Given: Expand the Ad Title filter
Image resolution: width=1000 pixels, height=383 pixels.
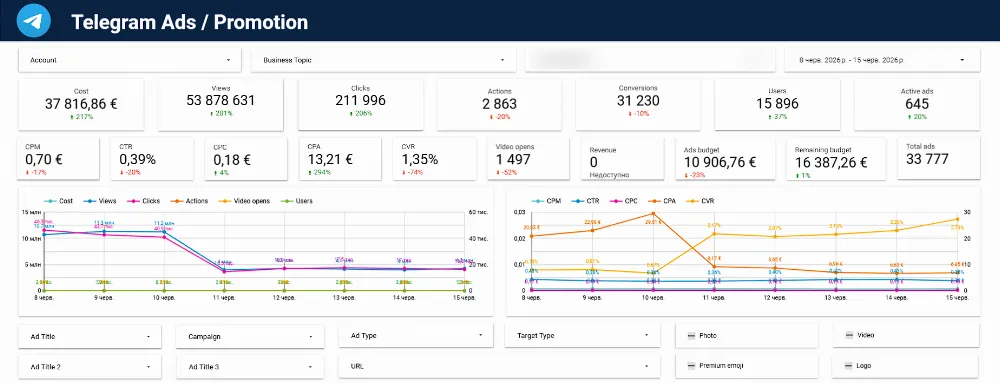Looking at the screenshot, I should pyautogui.click(x=90, y=336).
